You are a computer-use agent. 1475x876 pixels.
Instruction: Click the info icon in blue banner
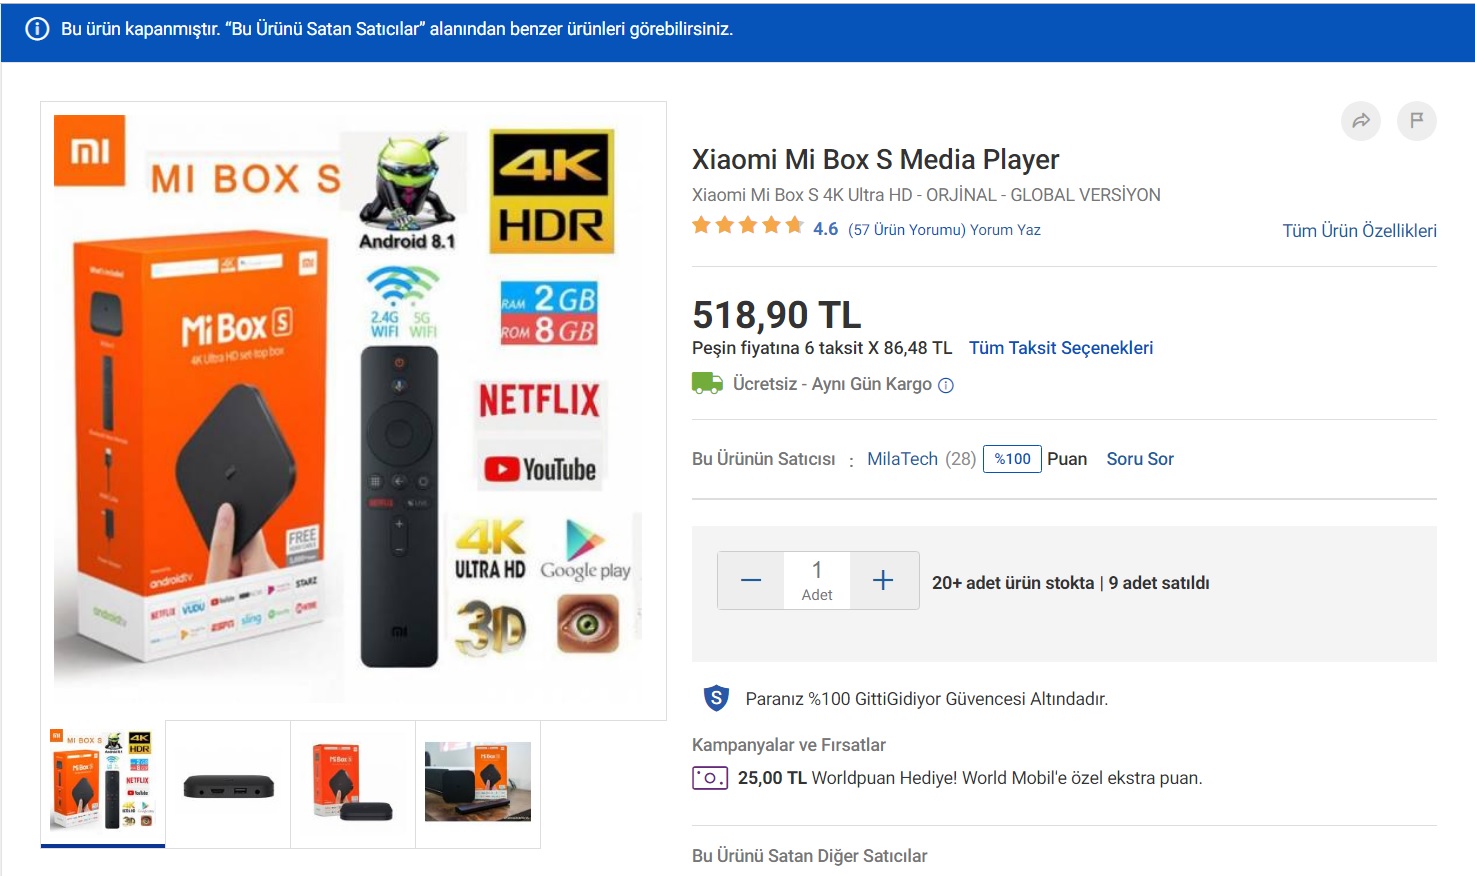tap(37, 29)
